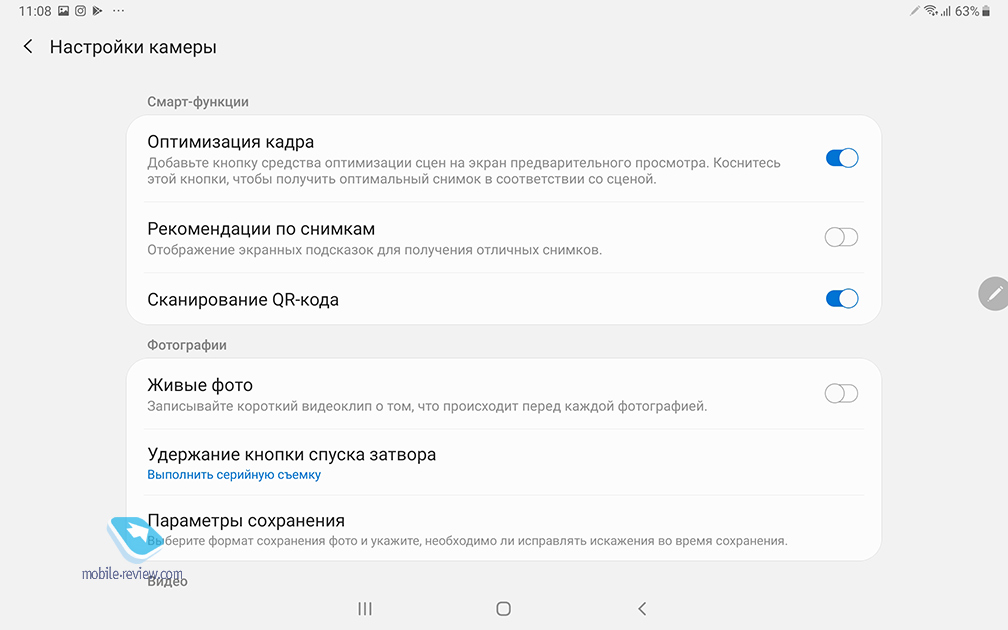Viewport: 1008px width, 630px height.
Task: Tap the image notification icon in status bar
Action: point(63,11)
